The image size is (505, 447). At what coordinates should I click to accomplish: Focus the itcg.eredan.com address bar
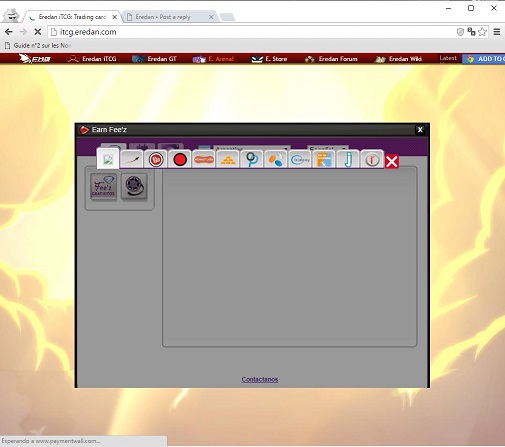253,32
